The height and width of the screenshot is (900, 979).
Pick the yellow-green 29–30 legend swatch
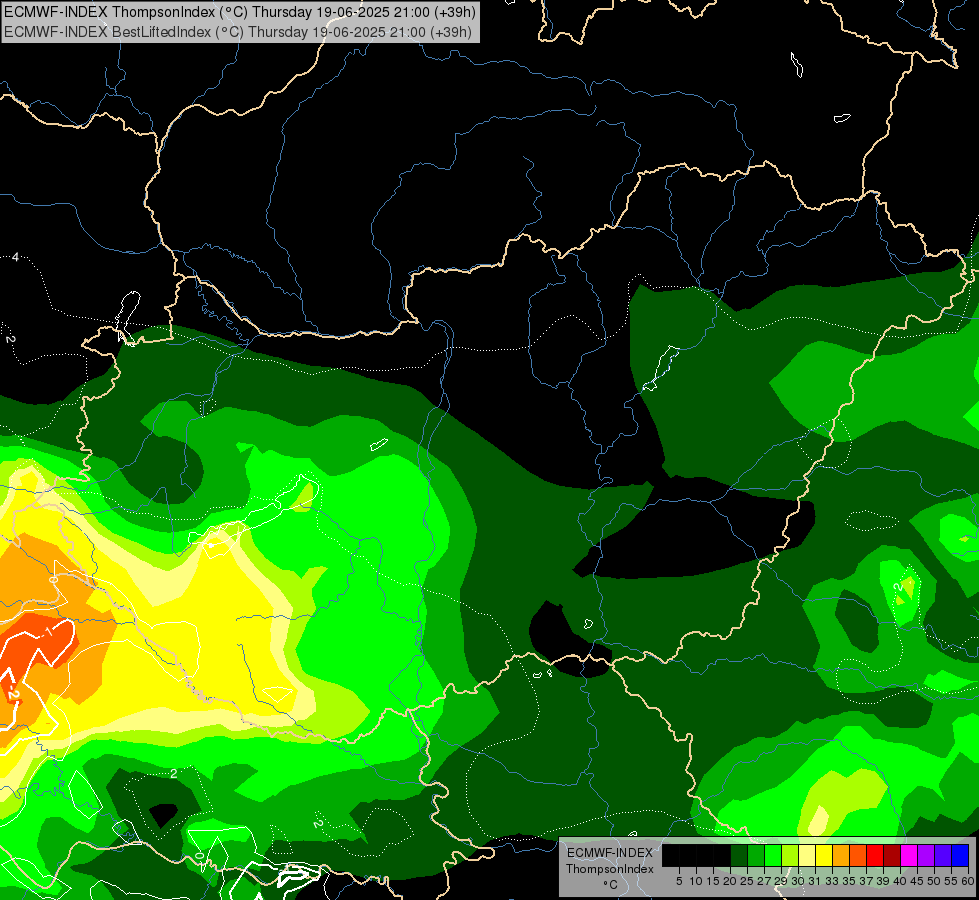click(790, 855)
